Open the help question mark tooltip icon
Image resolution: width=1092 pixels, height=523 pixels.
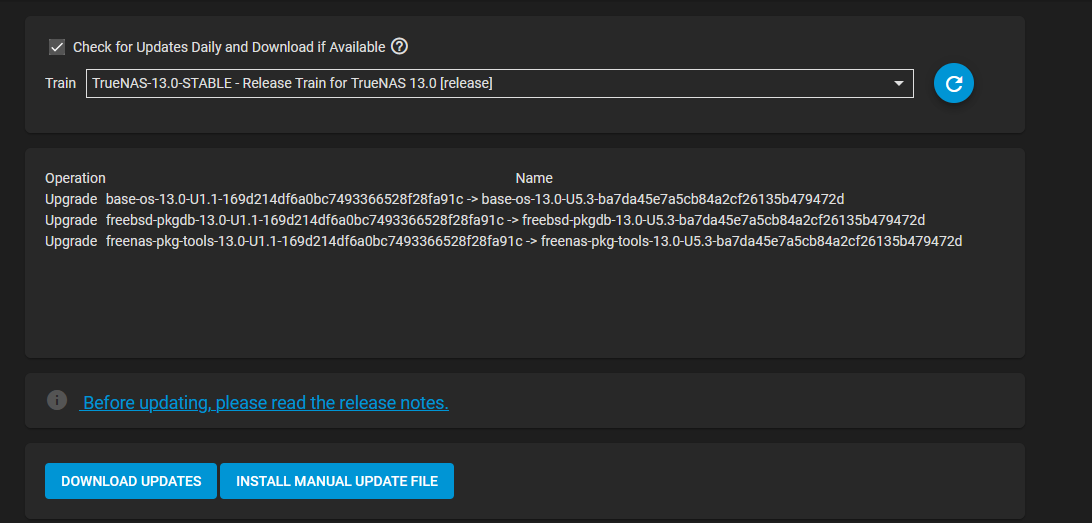[399, 47]
